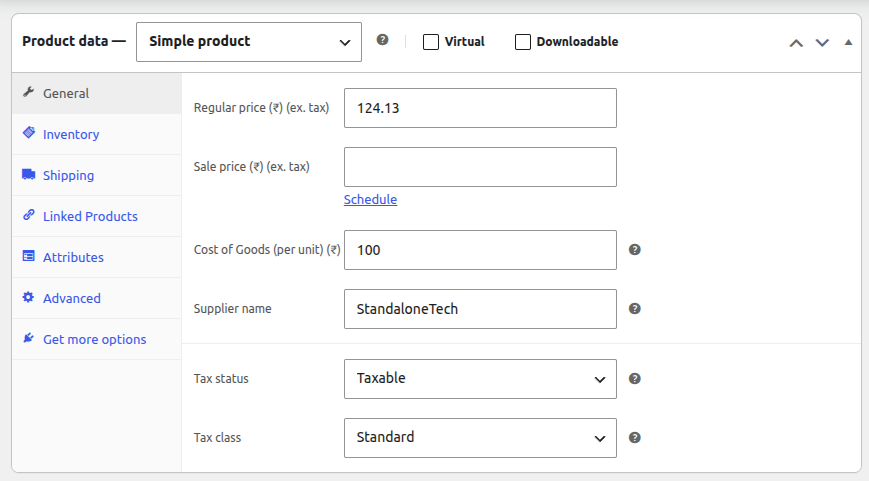Click the Get more options plug icon
The width and height of the screenshot is (869, 481).
[x=29, y=338]
